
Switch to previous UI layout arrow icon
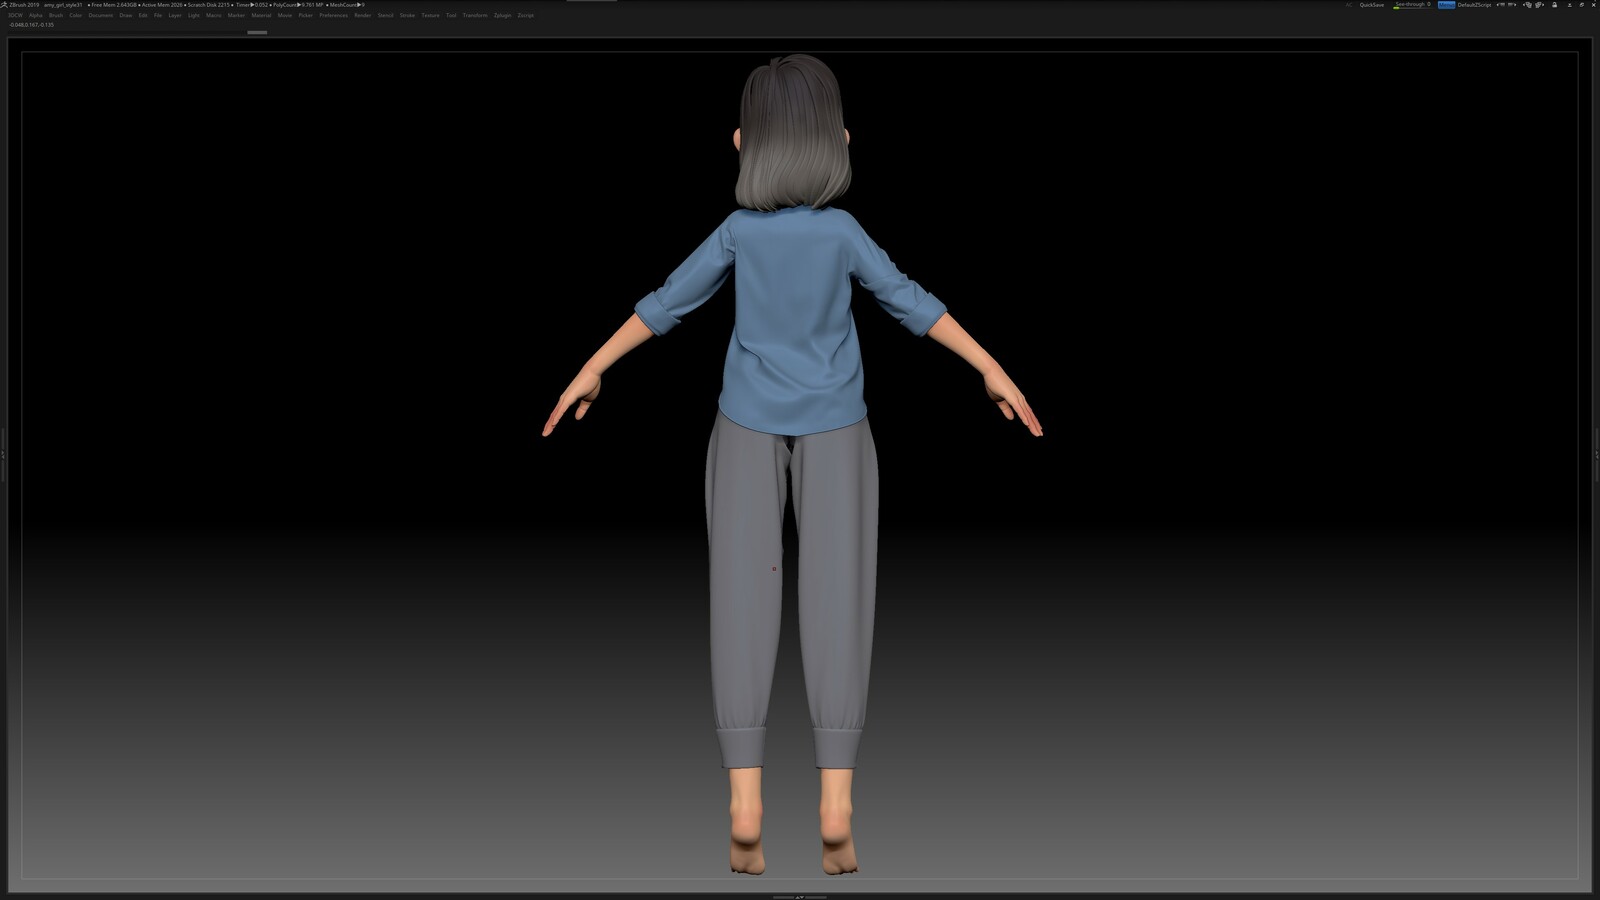pyautogui.click(x=1500, y=5)
